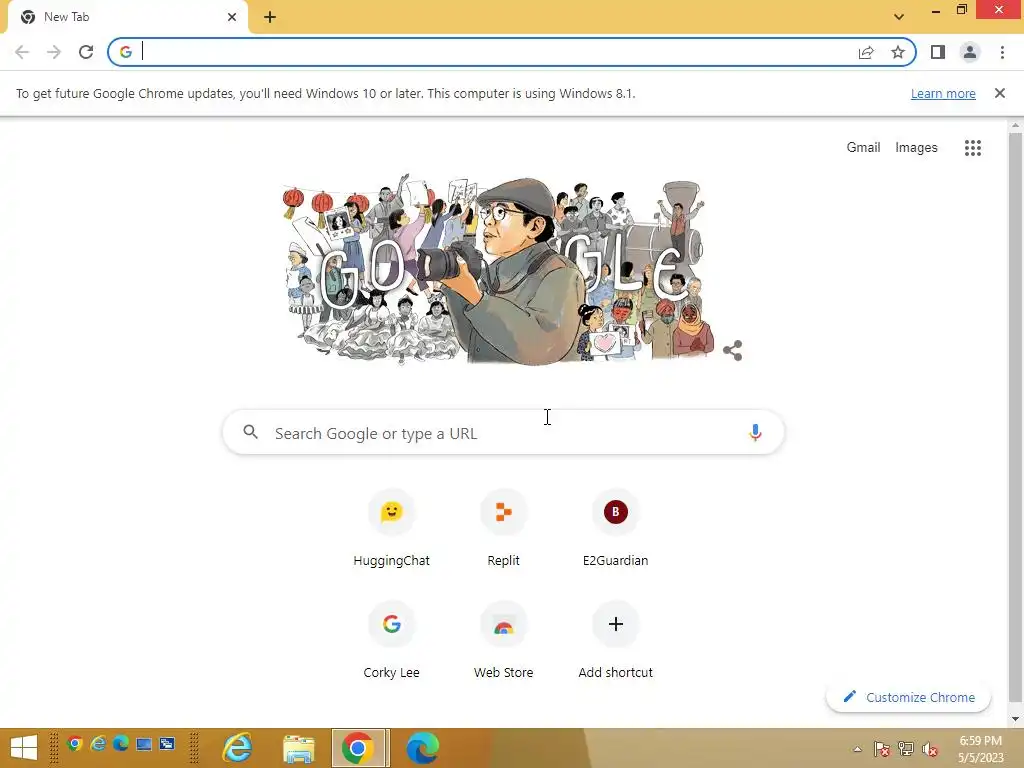Image resolution: width=1024 pixels, height=768 pixels.
Task: Open the Gmail link
Action: 863,148
